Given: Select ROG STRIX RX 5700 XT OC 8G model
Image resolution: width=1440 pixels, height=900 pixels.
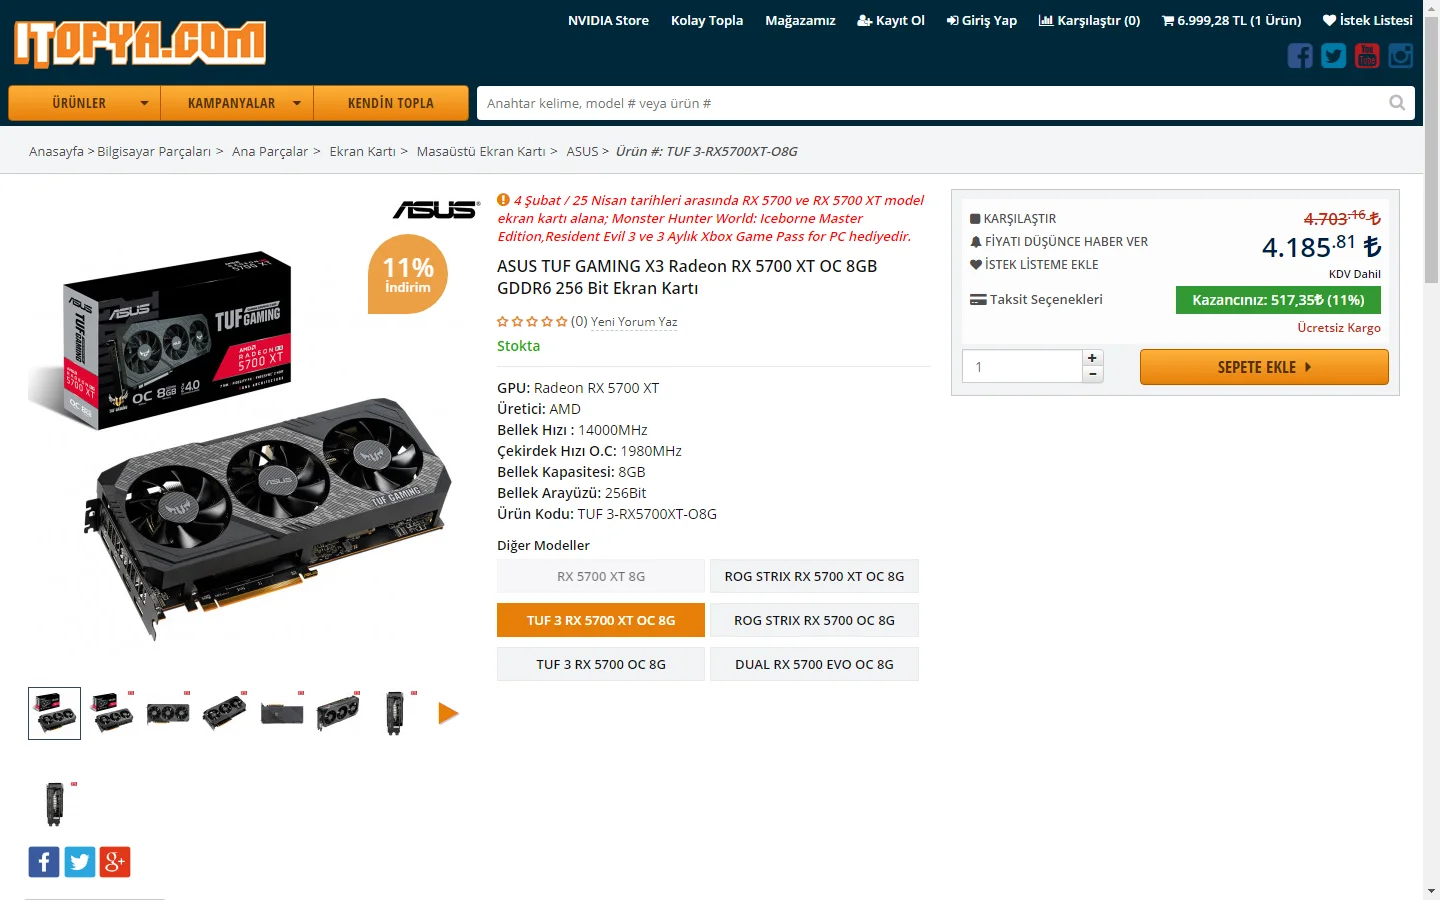Looking at the screenshot, I should coord(814,576).
